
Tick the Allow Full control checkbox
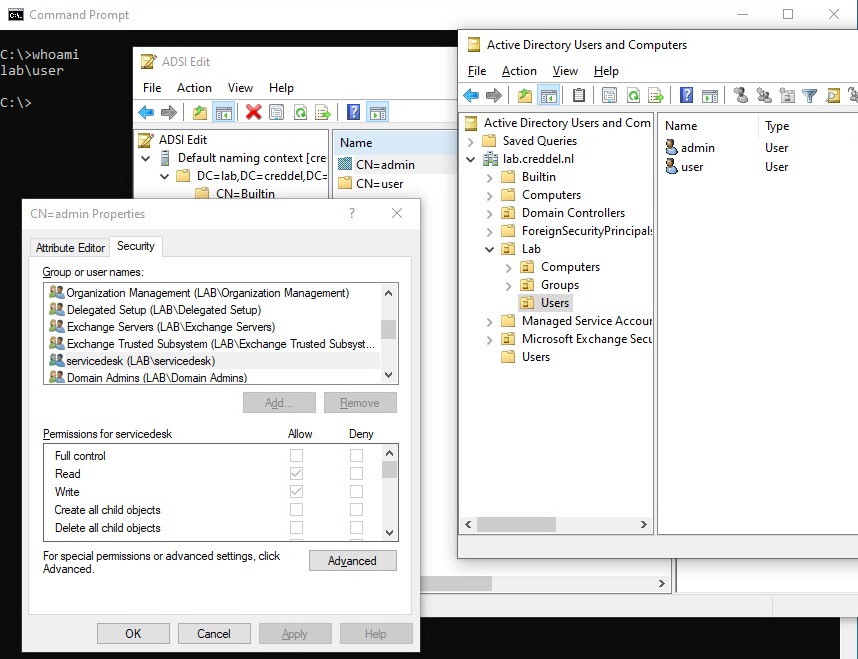[x=296, y=456]
